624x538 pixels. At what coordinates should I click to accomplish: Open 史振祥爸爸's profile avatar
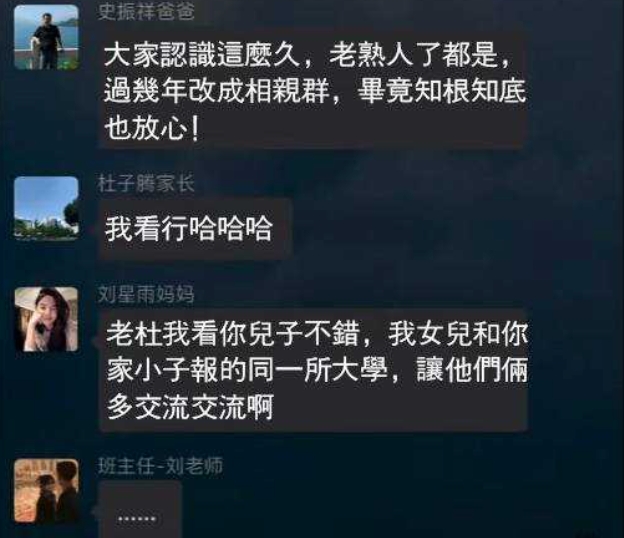47,37
